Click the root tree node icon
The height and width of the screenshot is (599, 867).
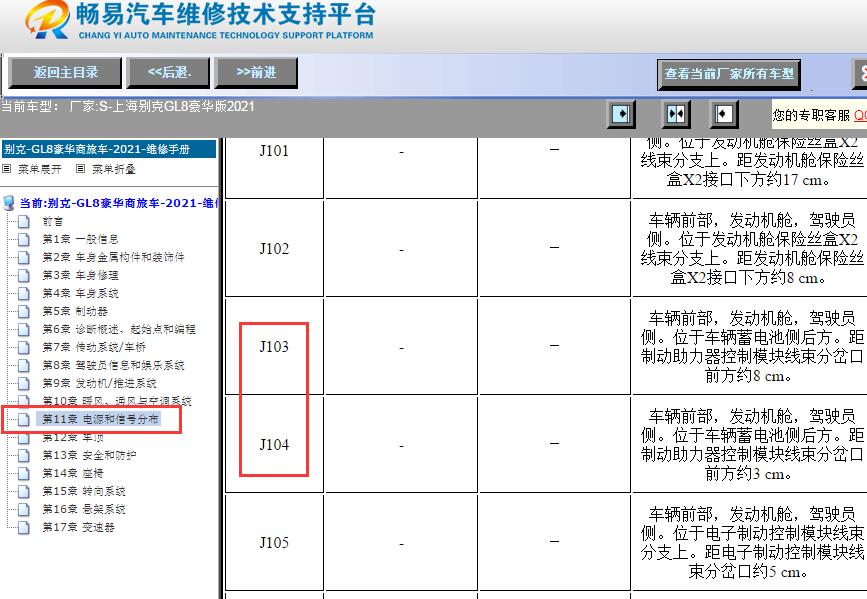click(x=8, y=203)
